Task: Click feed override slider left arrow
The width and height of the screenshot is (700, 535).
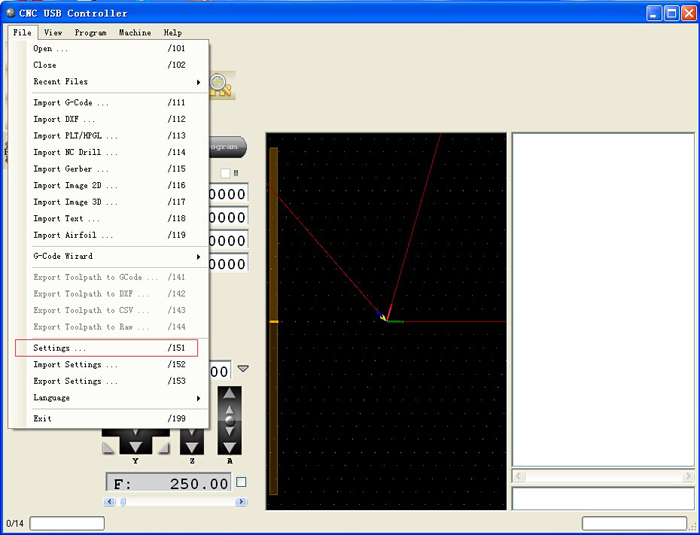Action: (109, 502)
